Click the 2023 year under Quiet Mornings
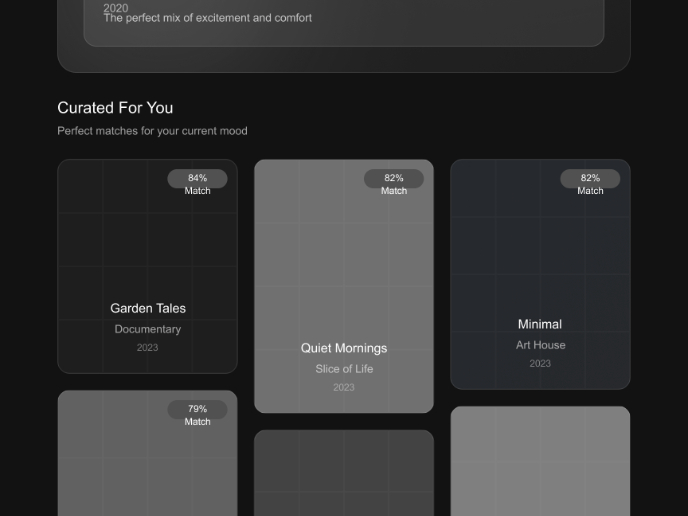The width and height of the screenshot is (688, 516). (344, 387)
